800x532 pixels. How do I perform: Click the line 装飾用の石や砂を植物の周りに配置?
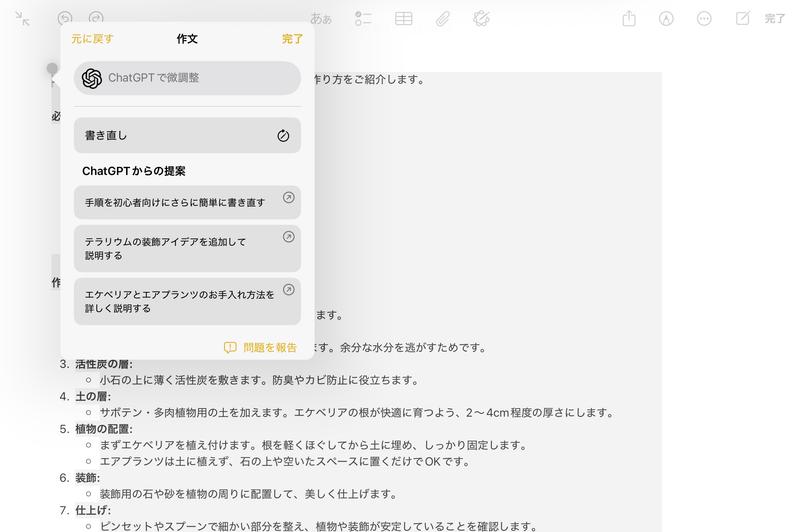point(248,494)
